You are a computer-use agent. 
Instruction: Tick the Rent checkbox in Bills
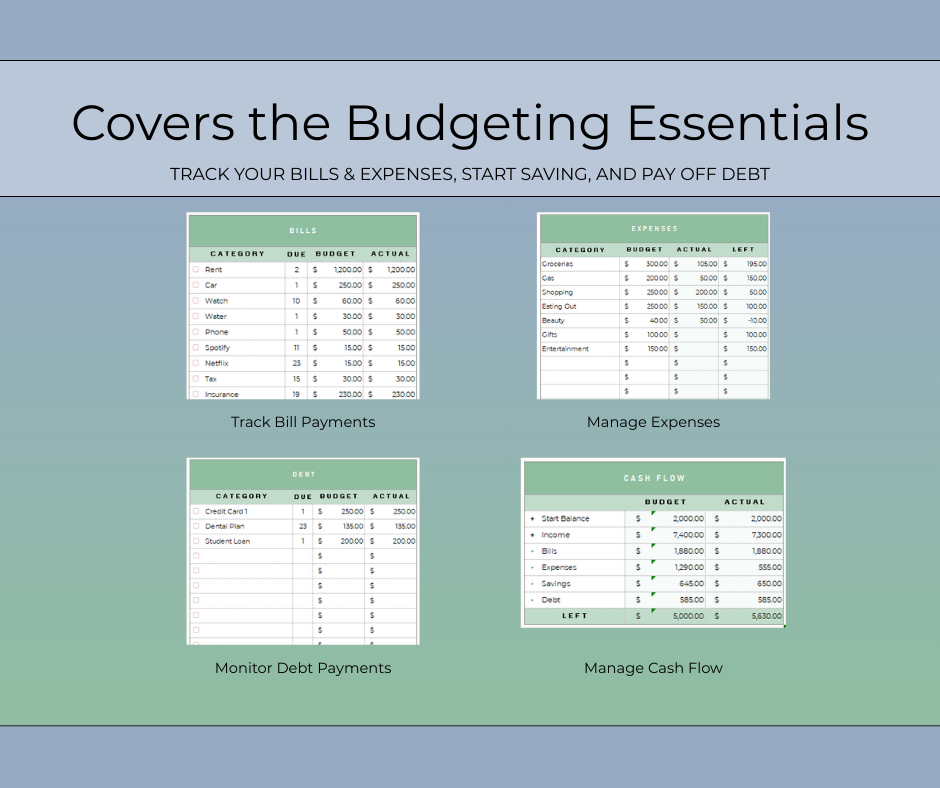click(195, 269)
